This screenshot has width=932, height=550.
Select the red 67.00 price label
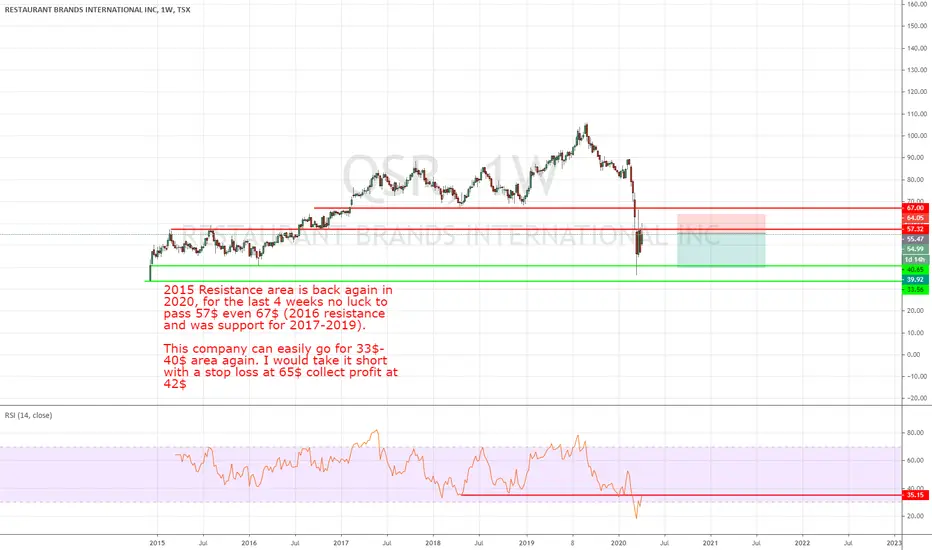(915, 208)
